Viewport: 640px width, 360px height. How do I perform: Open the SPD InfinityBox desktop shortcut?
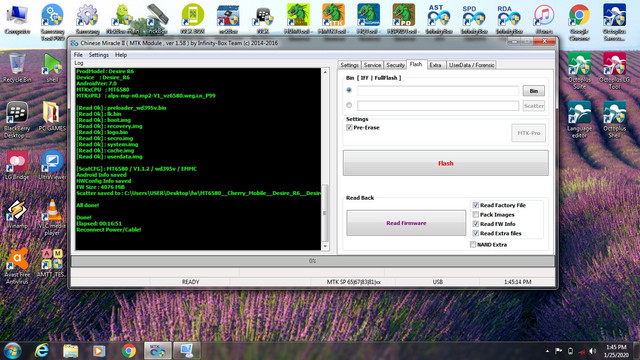pos(473,18)
